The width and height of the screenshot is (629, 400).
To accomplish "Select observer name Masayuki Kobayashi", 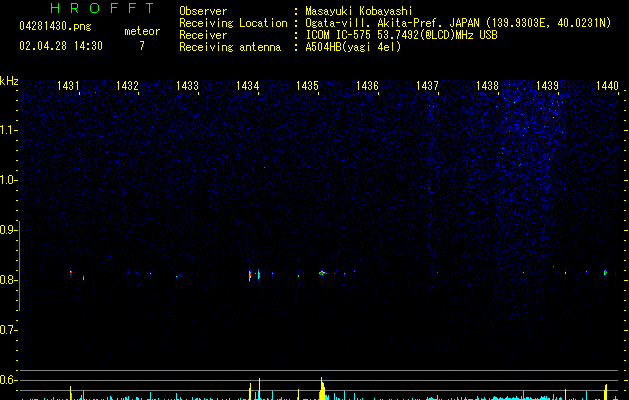I will tap(359, 11).
